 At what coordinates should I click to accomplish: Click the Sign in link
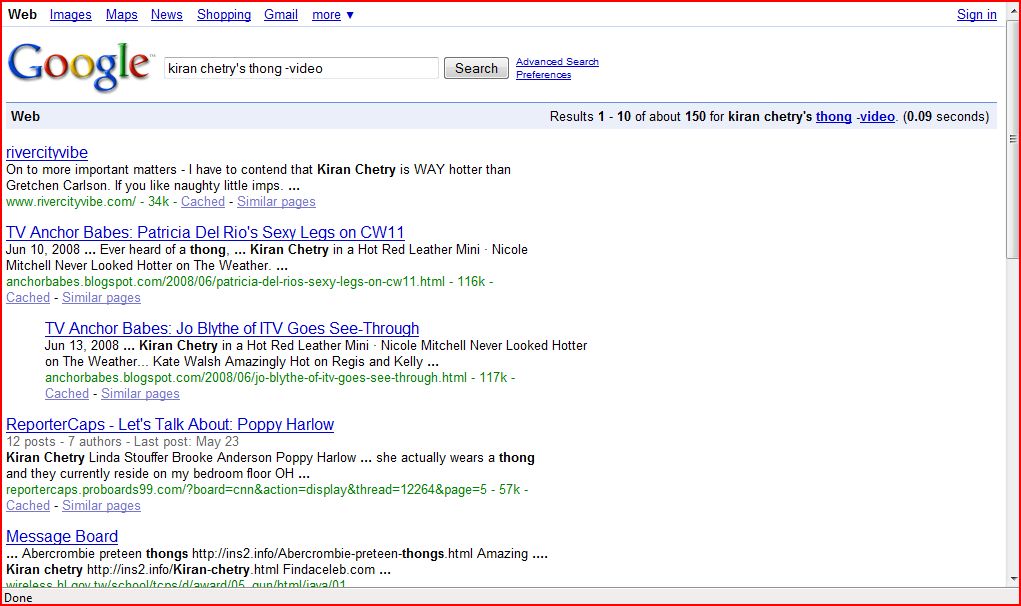pyautogui.click(x=977, y=14)
